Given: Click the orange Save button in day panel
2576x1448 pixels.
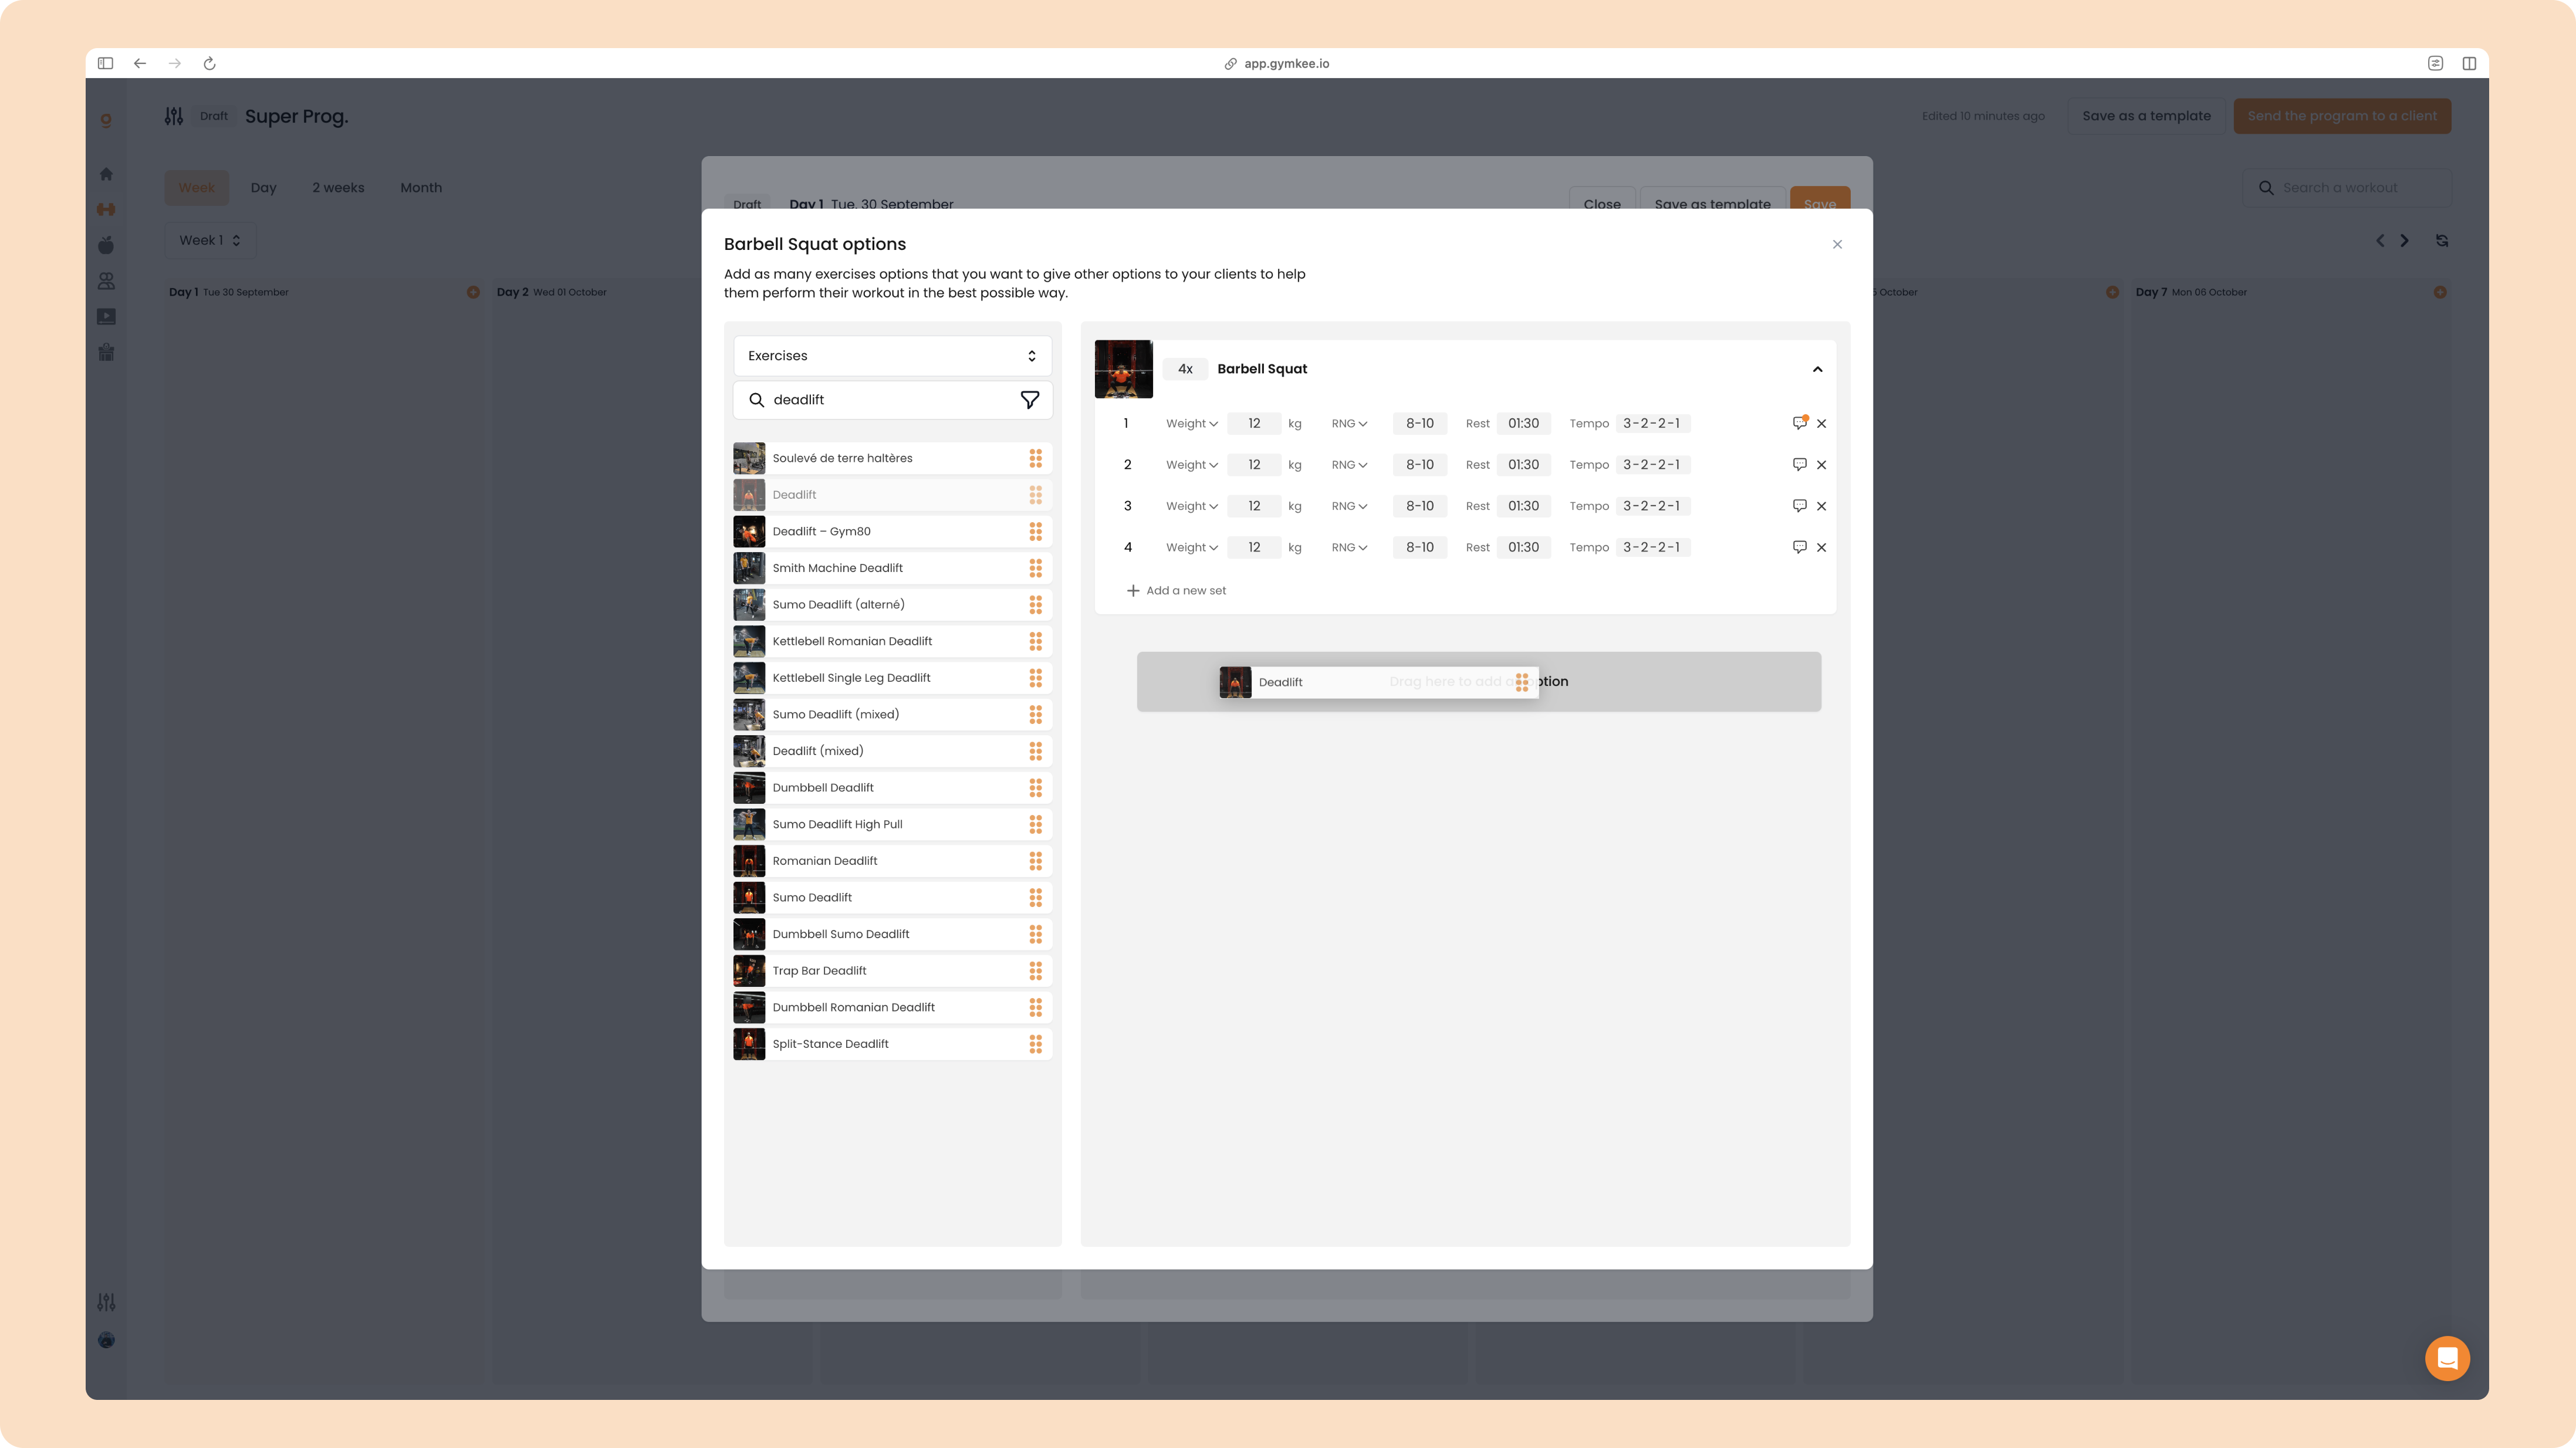Looking at the screenshot, I should [1820, 199].
